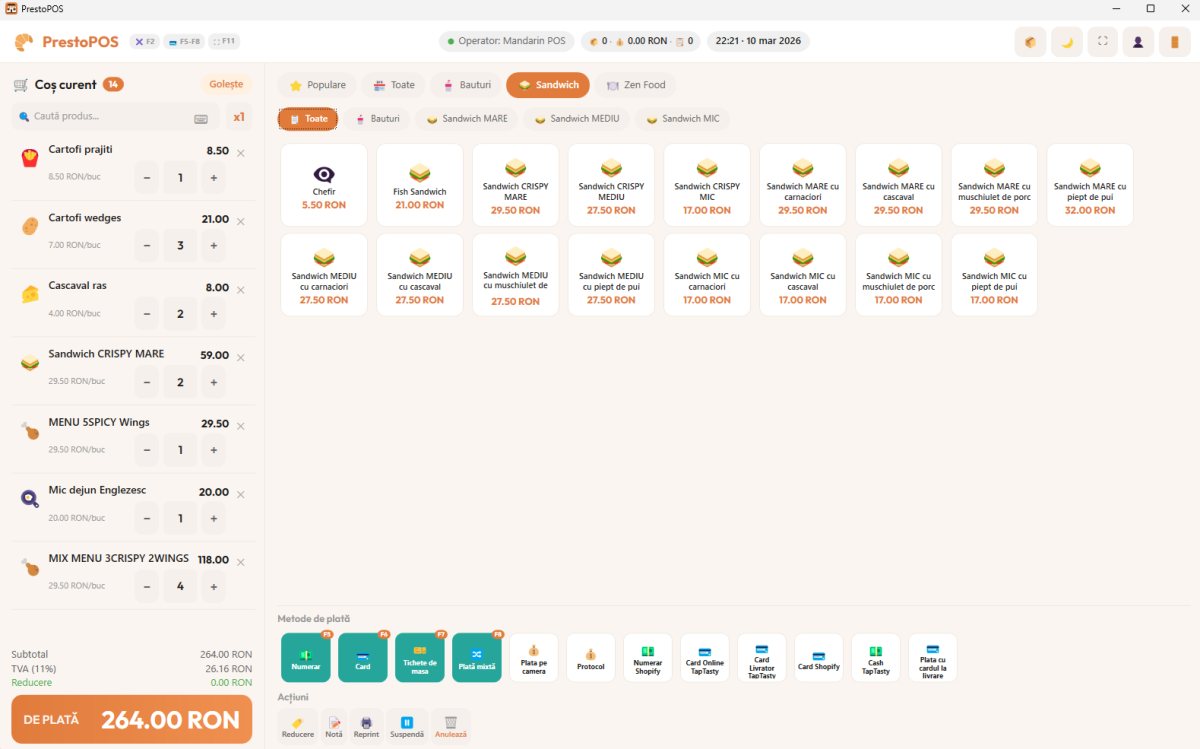Open the Zen Food category tab
The height and width of the screenshot is (749, 1200).
[636, 85]
